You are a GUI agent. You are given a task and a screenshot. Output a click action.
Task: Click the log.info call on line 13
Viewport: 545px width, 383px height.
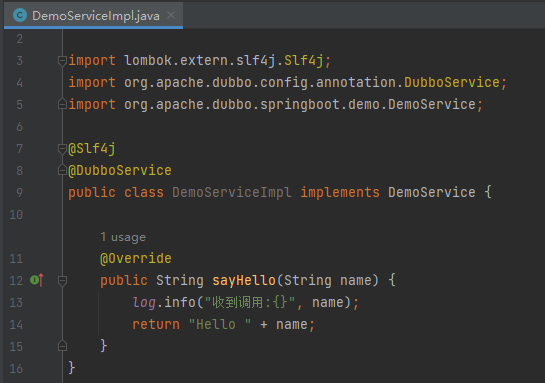164,302
